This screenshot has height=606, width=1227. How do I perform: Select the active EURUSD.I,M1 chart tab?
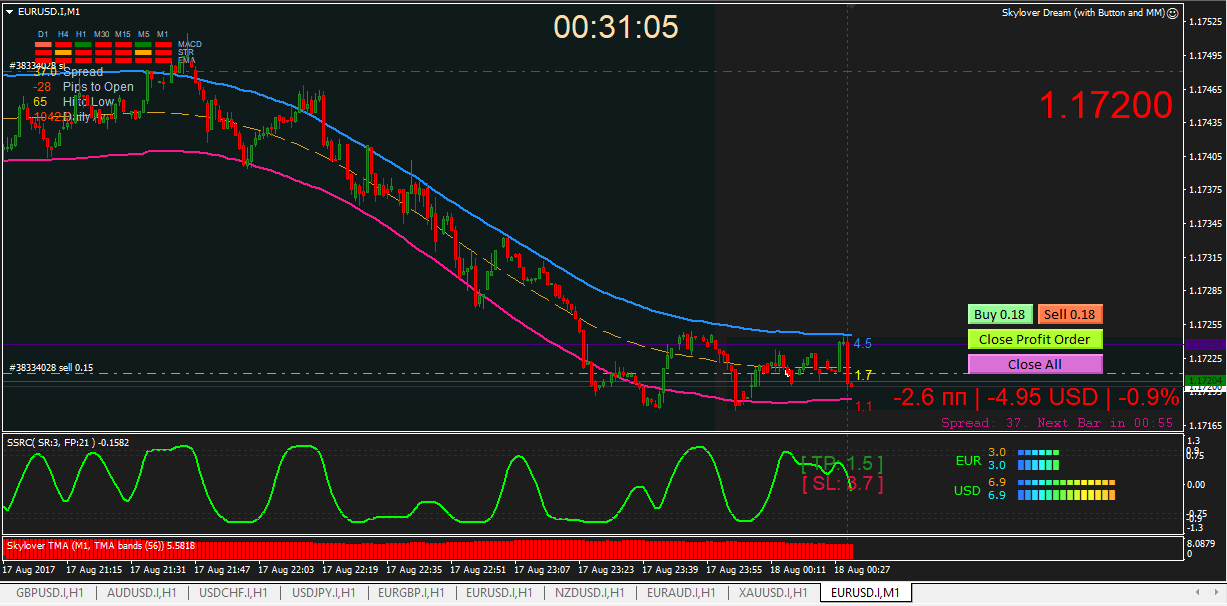point(866,593)
